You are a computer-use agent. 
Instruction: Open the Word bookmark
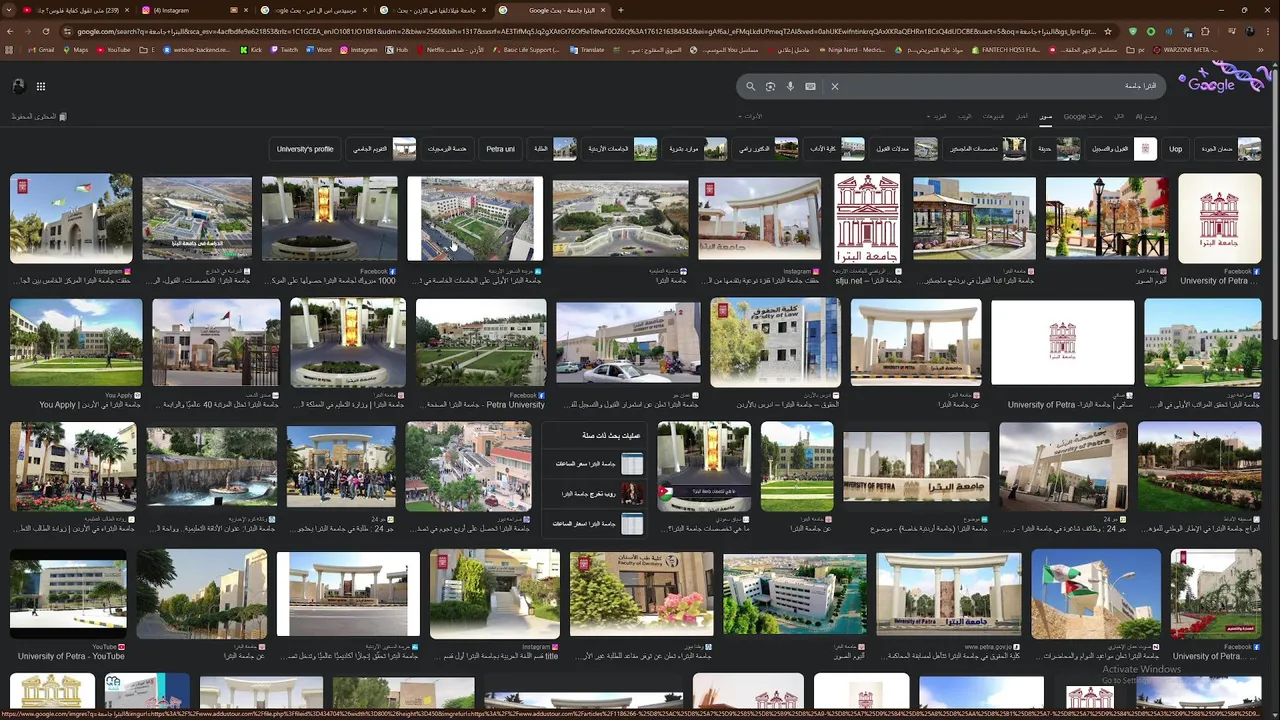tap(319, 50)
